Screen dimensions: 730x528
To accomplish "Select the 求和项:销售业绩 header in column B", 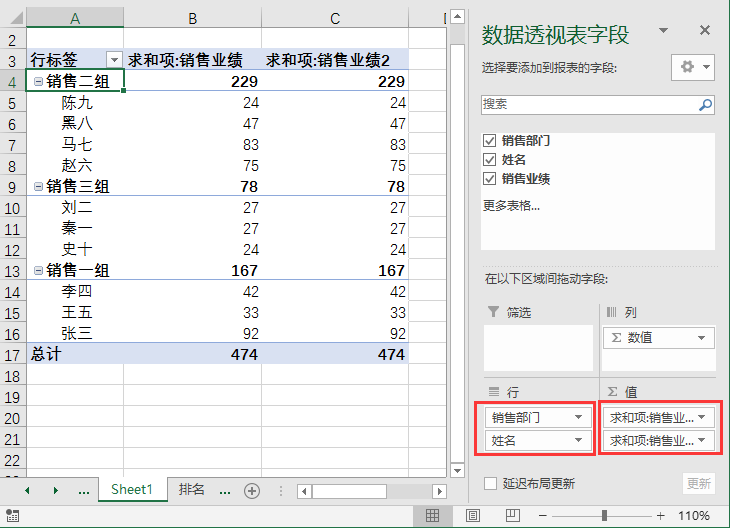I will point(193,60).
